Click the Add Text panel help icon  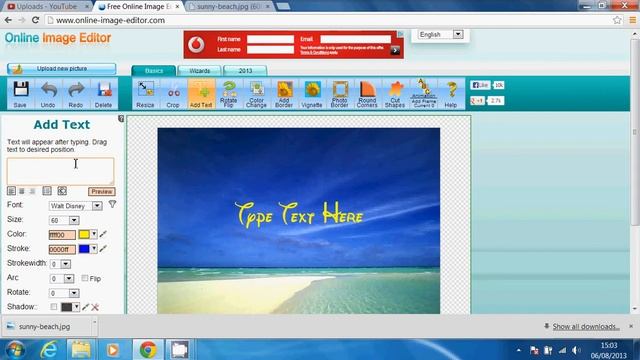[121, 118]
